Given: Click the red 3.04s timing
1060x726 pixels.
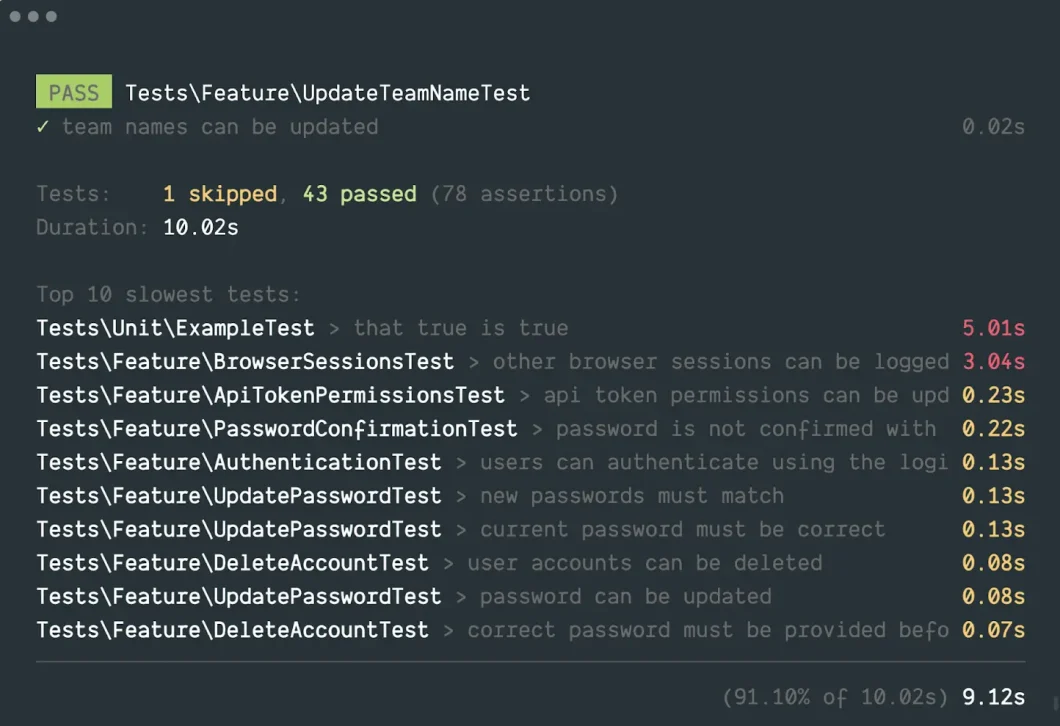Looking at the screenshot, I should 993,362.
